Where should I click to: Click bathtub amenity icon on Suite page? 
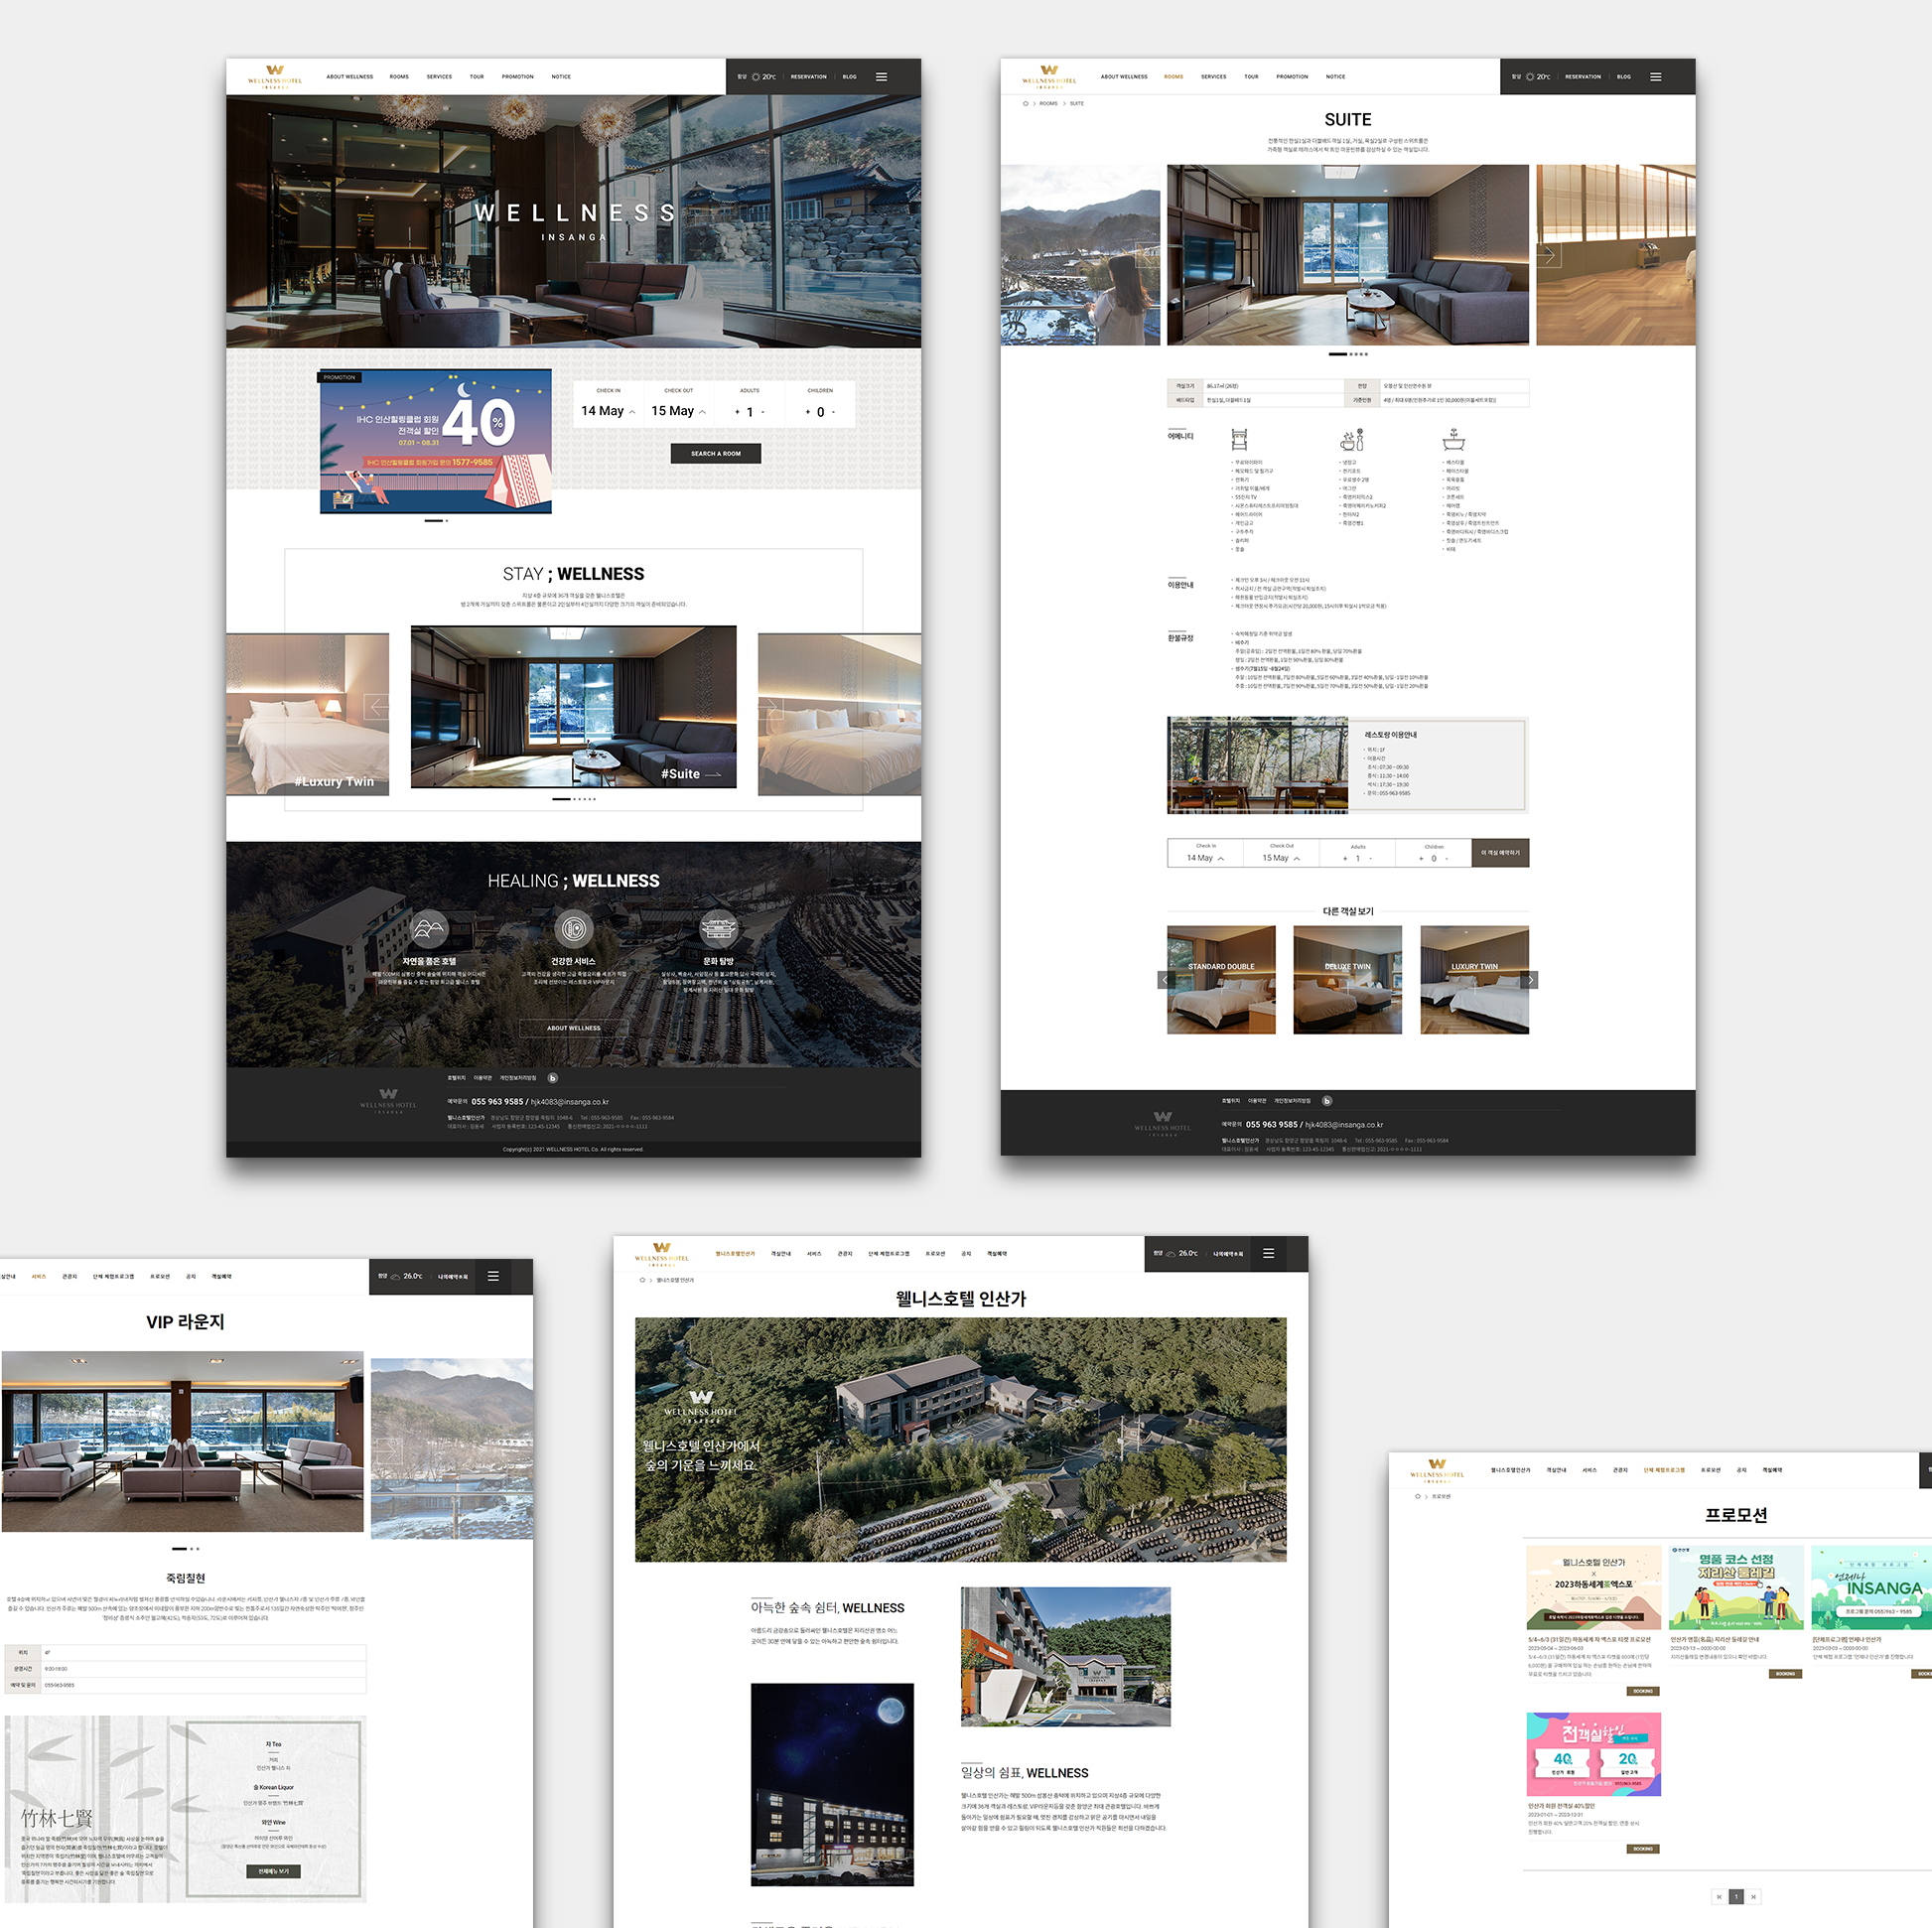click(1454, 440)
